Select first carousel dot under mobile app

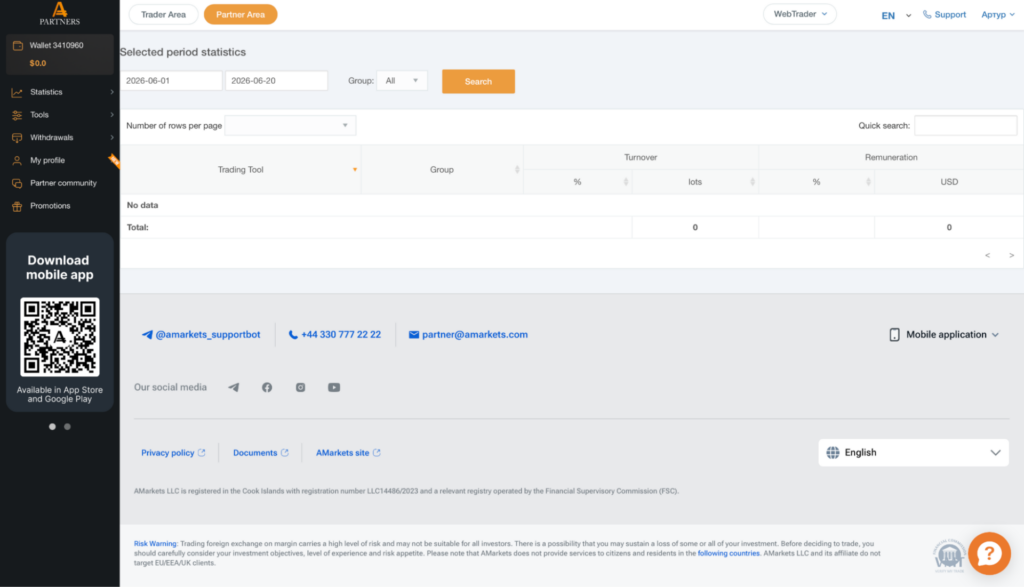coord(52,426)
